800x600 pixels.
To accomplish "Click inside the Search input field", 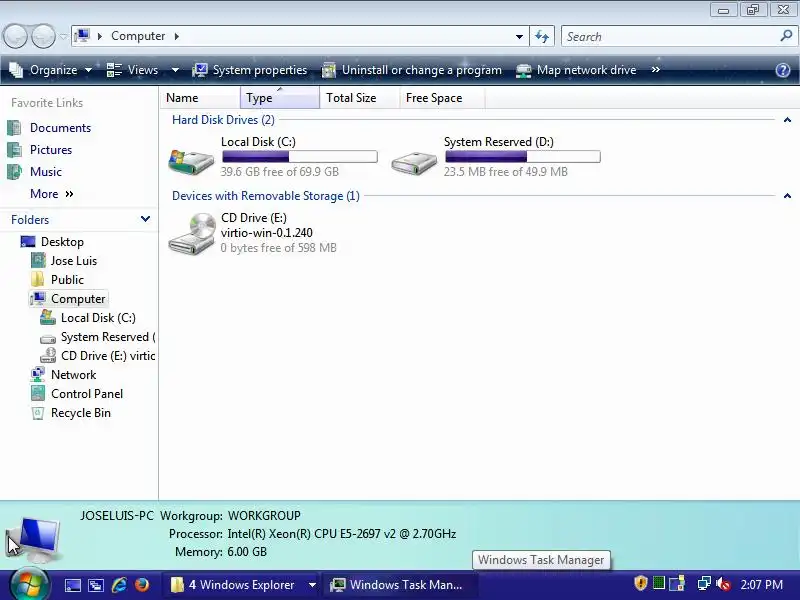I will pyautogui.click(x=671, y=37).
